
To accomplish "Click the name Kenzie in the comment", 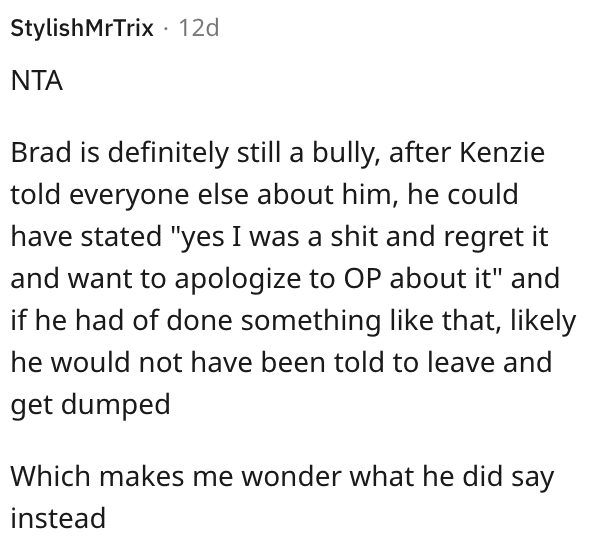I will (x=502, y=152).
